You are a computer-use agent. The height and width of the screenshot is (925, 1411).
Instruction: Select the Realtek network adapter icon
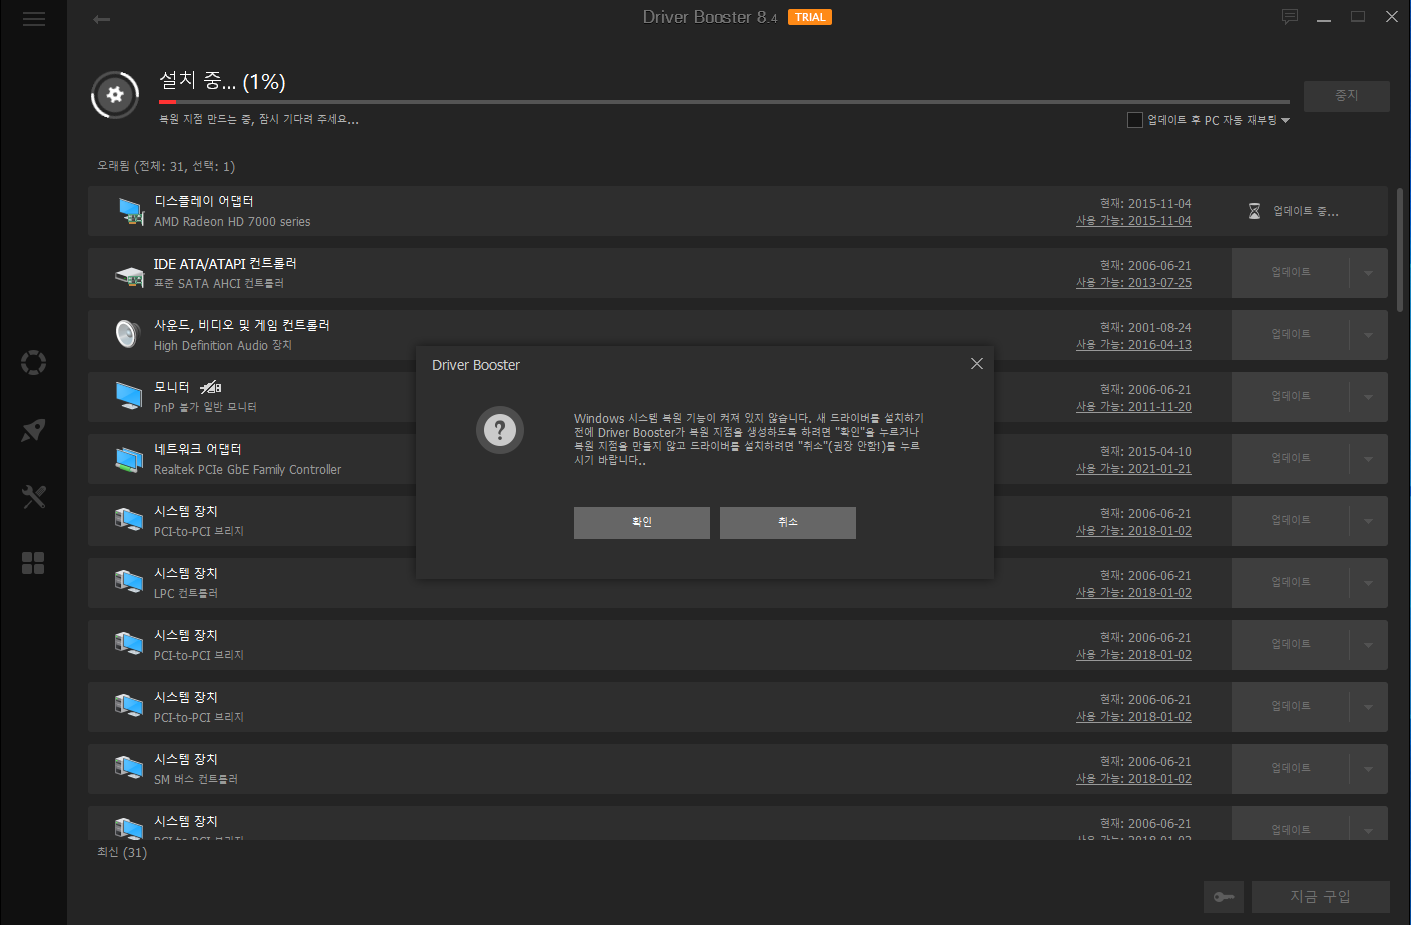pos(129,459)
